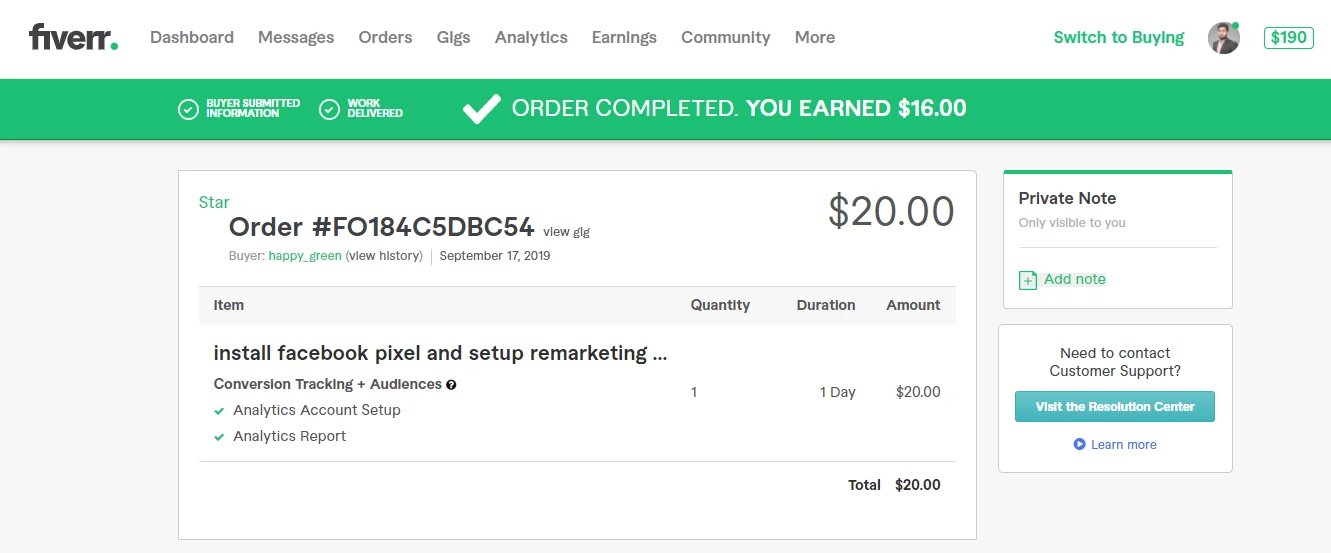Open the profile avatar menu

[1223, 38]
